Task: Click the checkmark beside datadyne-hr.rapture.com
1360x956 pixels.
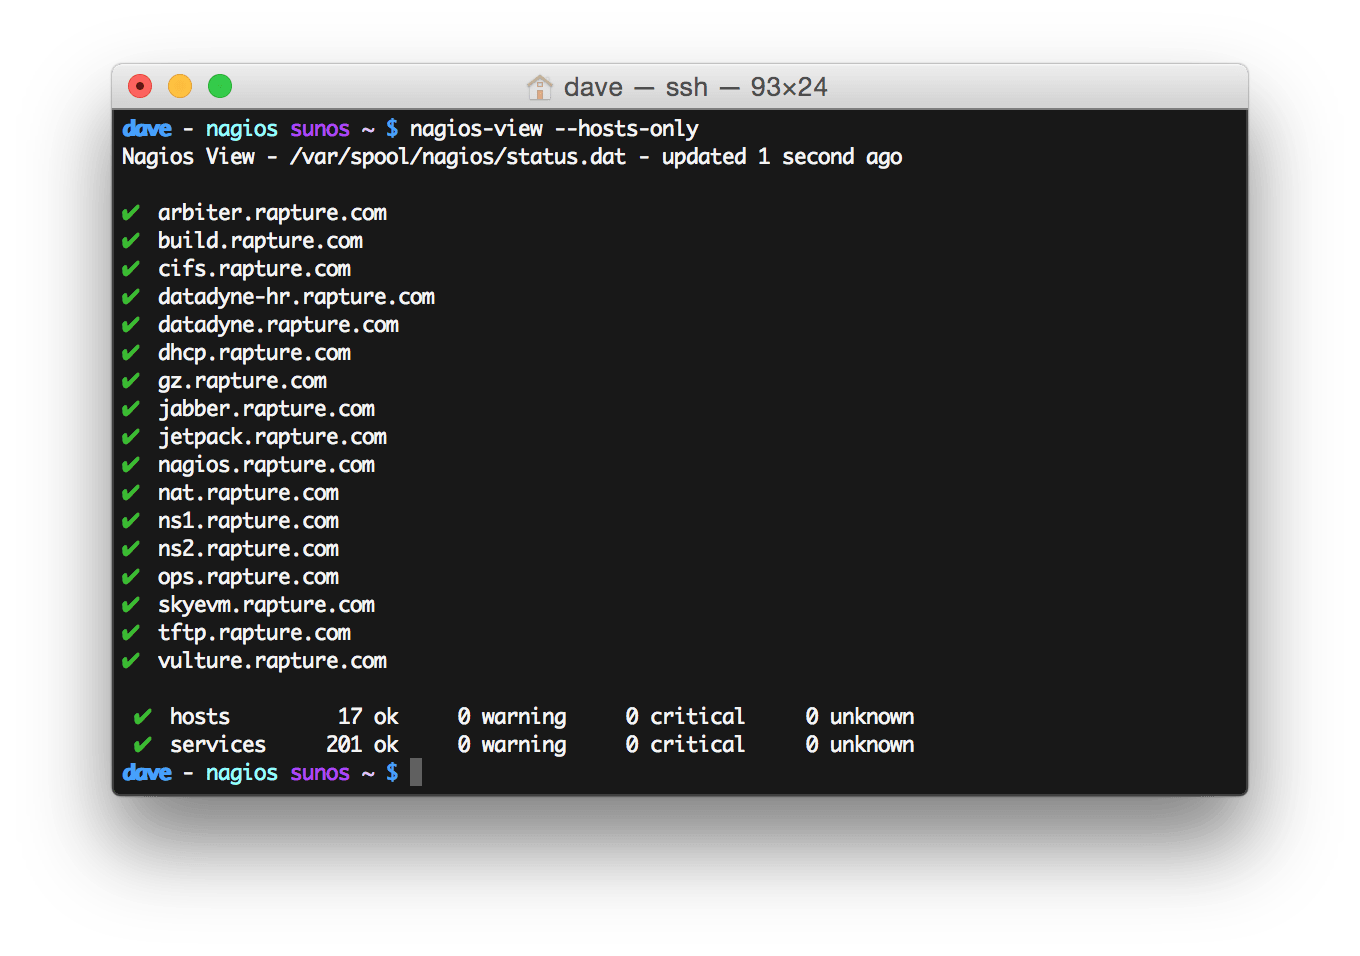Action: pyautogui.click(x=131, y=297)
